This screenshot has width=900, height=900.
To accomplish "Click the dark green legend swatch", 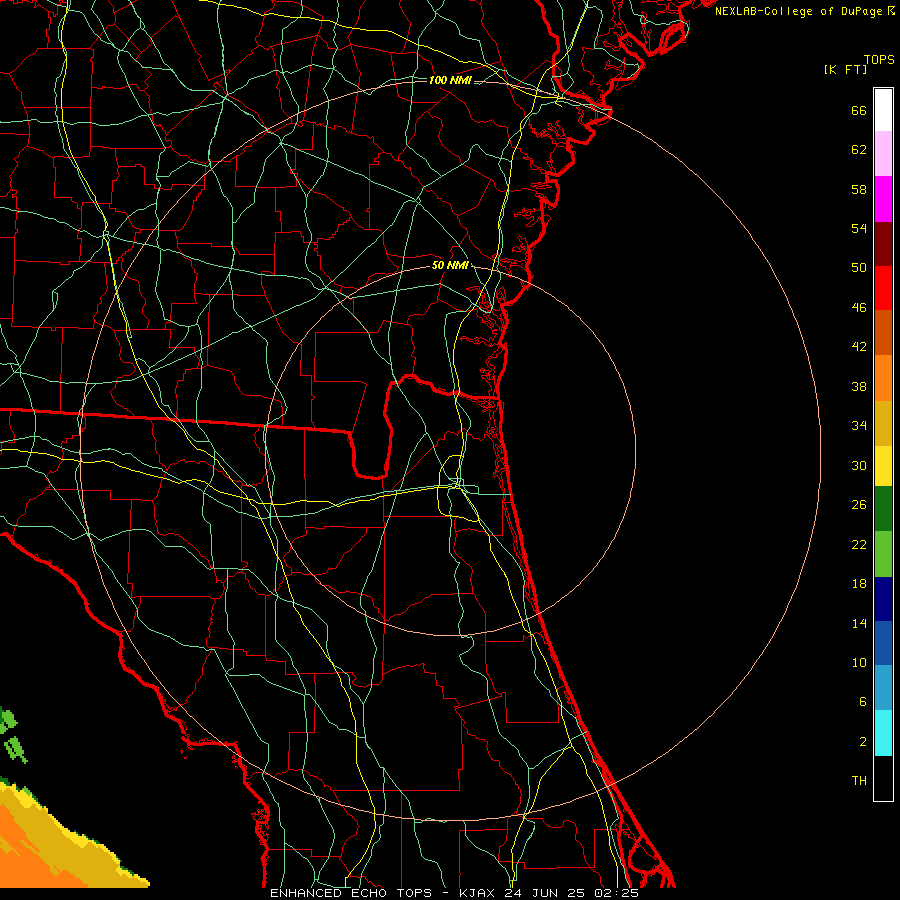I will pyautogui.click(x=883, y=509).
